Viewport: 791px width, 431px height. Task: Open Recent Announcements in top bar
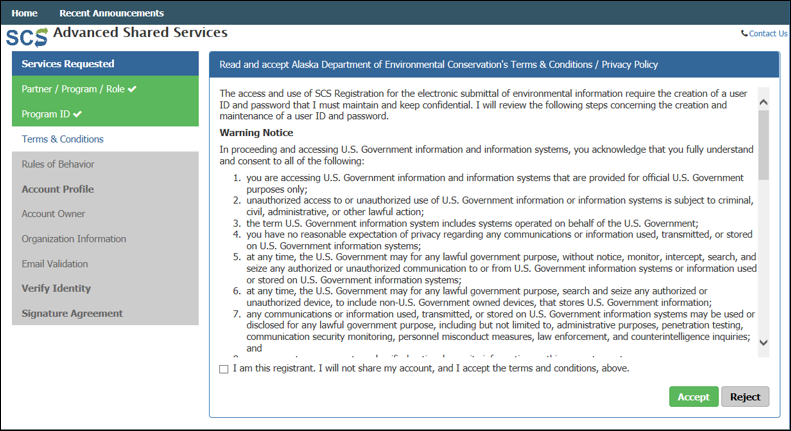tap(111, 13)
